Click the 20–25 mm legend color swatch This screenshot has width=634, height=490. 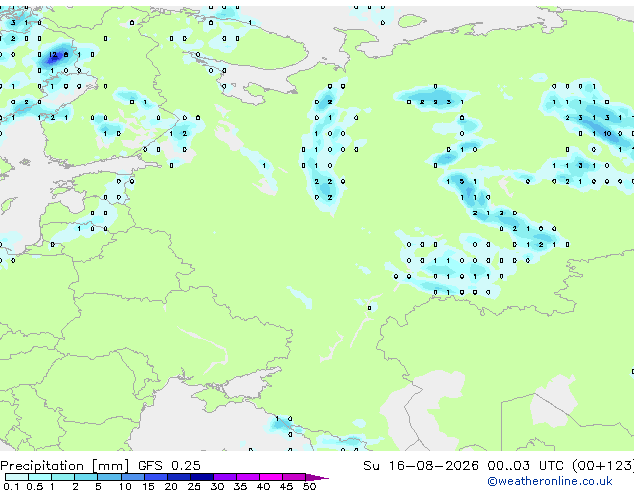[179, 477]
